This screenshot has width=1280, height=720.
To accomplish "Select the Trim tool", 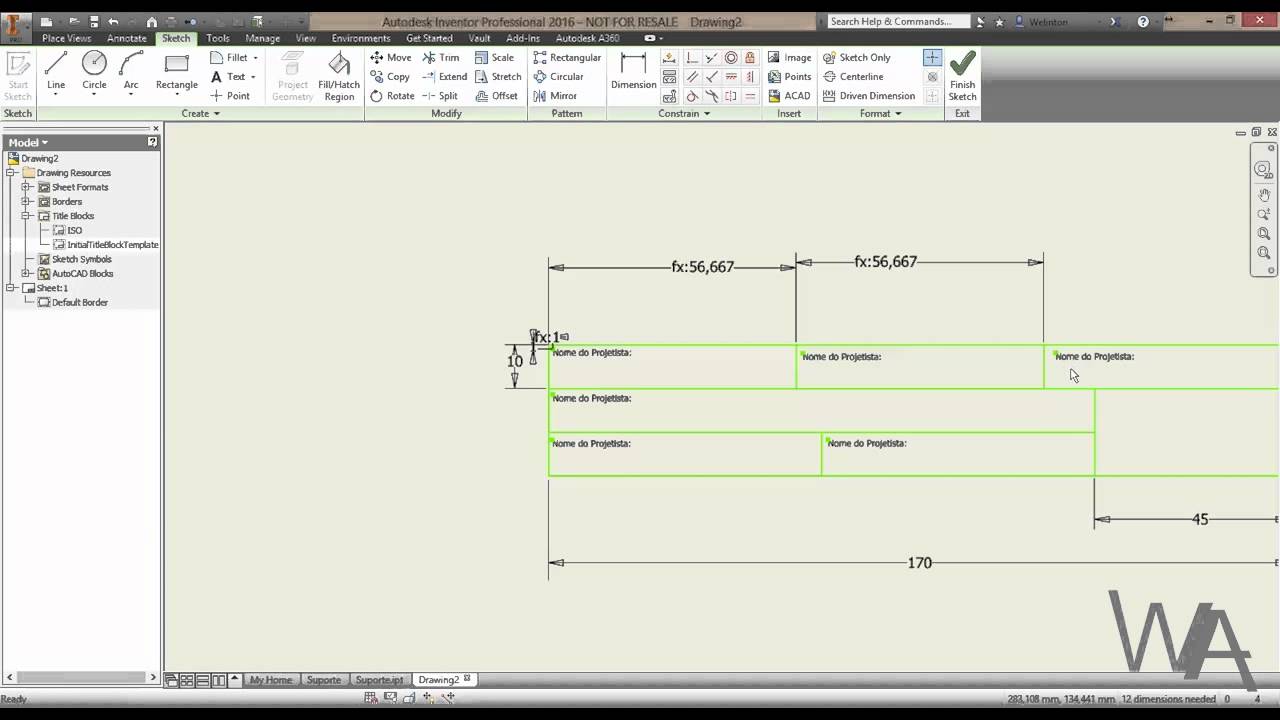I will pyautogui.click(x=440, y=57).
